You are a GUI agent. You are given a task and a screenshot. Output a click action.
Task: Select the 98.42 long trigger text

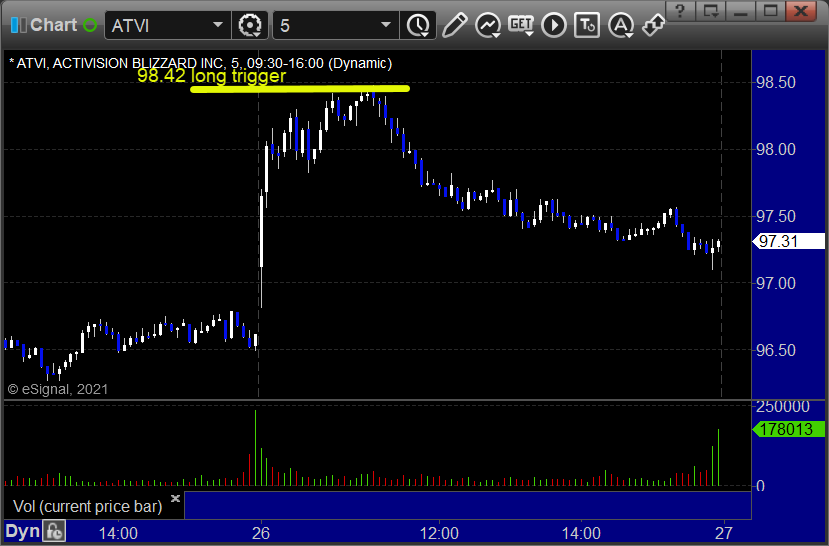pos(211,76)
